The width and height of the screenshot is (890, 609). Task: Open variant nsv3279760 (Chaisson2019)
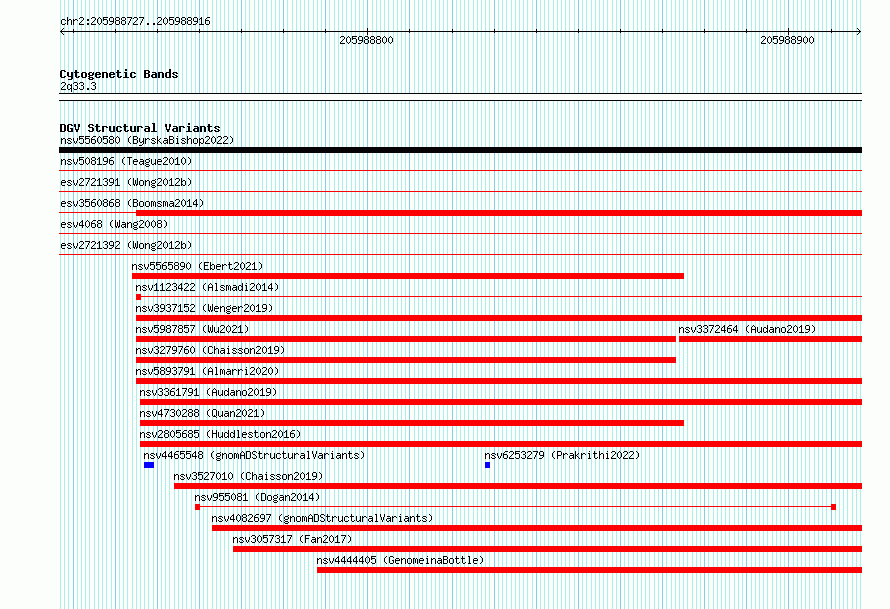(x=210, y=350)
